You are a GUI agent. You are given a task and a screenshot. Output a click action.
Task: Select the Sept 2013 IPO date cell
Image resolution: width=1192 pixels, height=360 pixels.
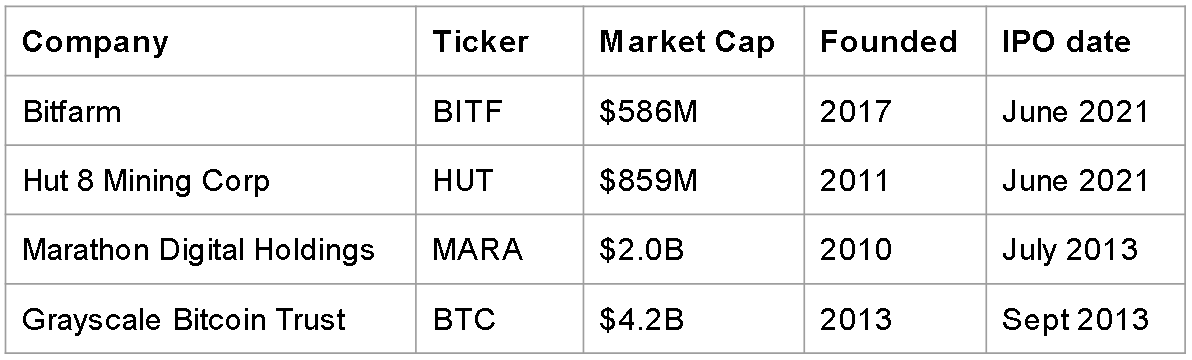pyautogui.click(x=1086, y=318)
